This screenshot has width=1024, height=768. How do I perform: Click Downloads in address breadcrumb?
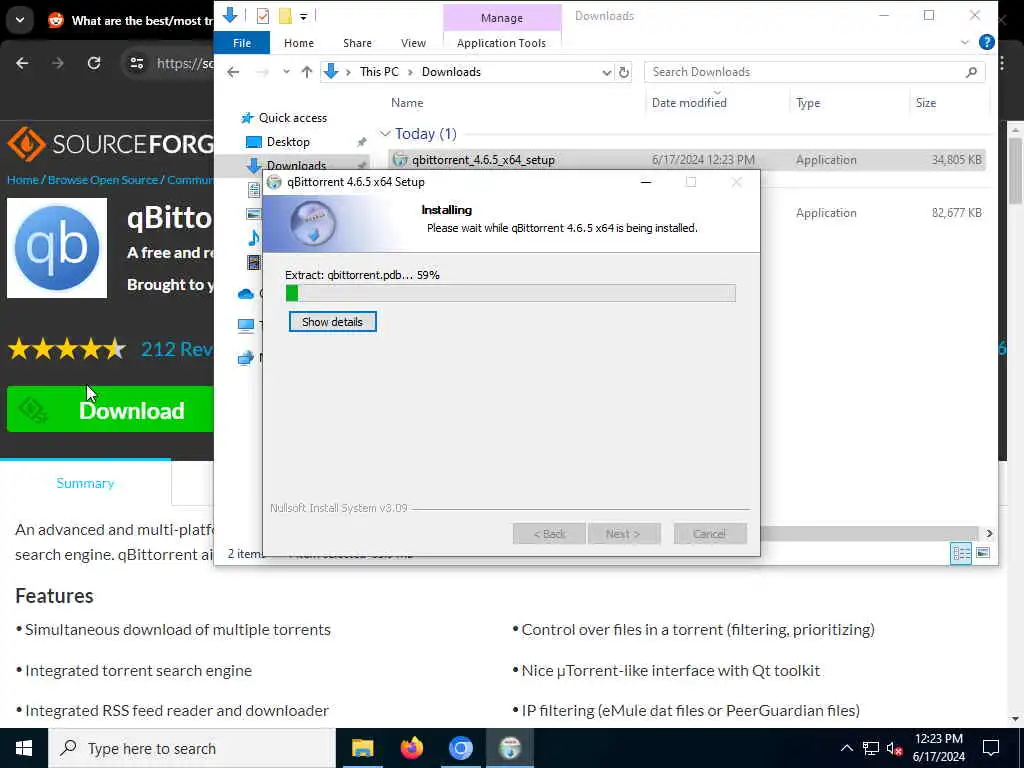(451, 72)
